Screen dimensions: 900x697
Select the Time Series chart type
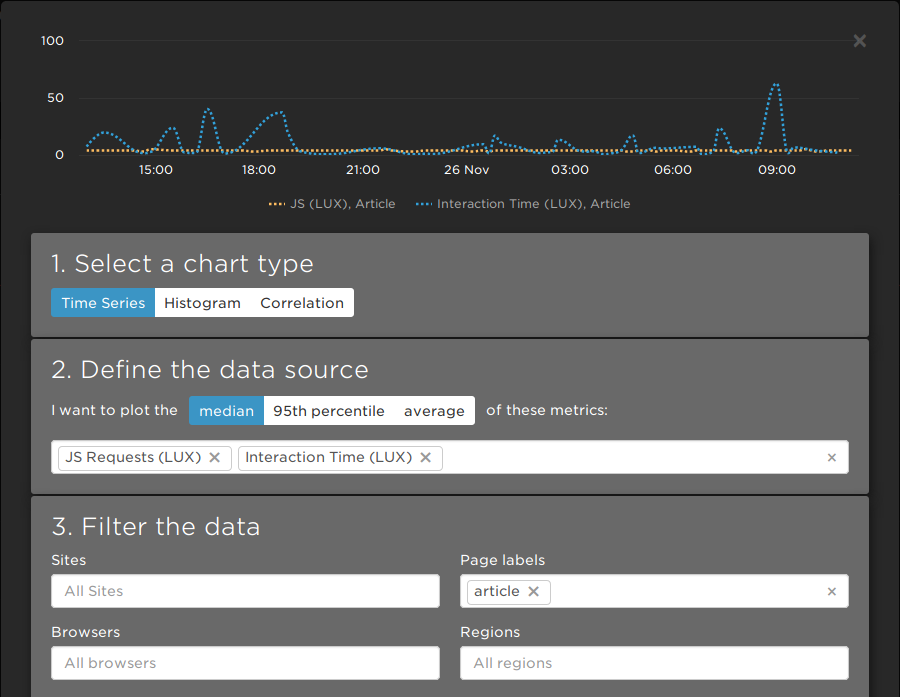click(103, 303)
